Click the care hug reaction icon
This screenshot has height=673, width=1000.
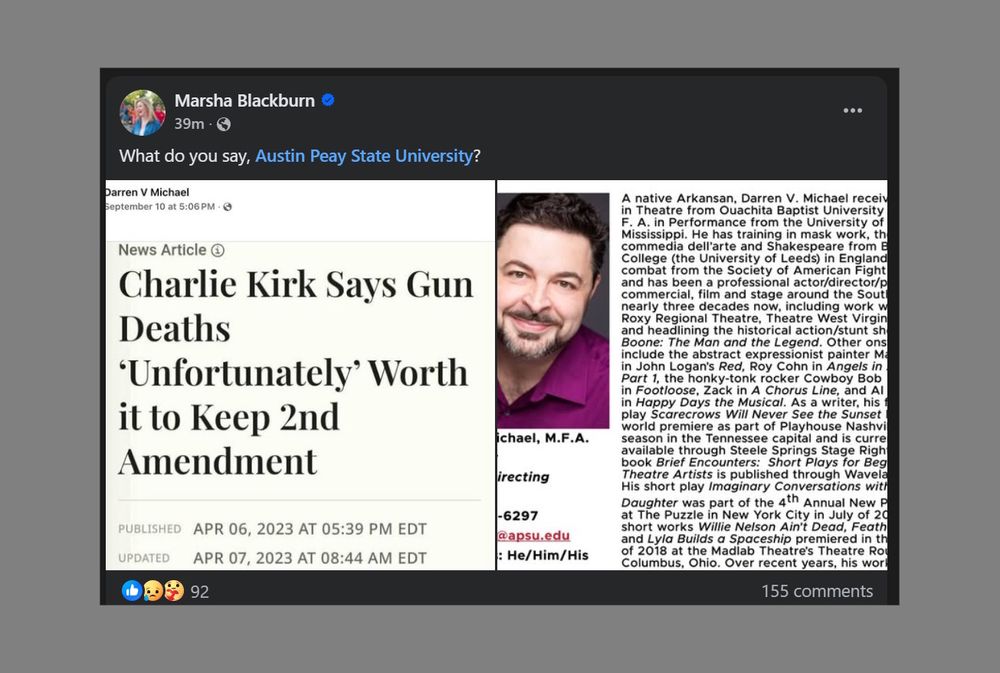coord(173,591)
